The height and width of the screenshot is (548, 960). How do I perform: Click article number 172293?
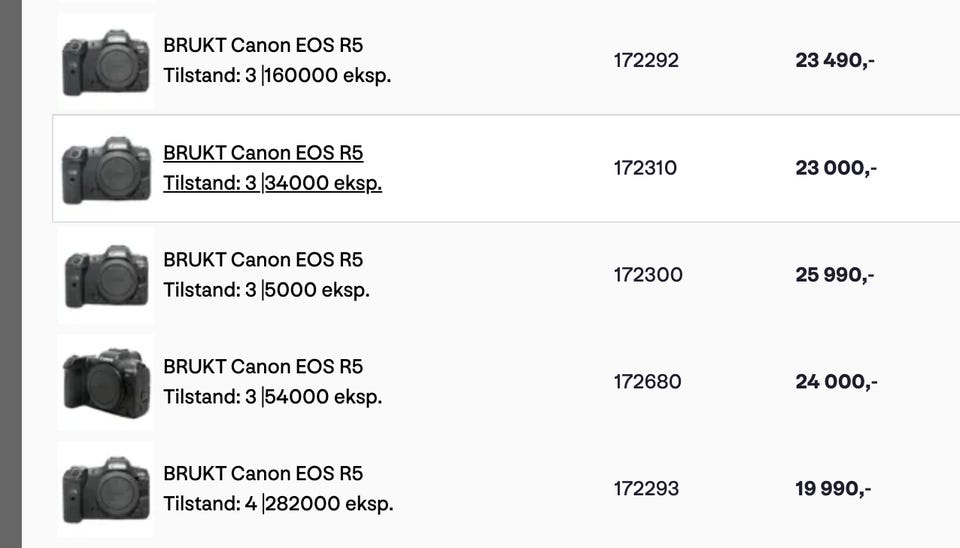coord(646,489)
